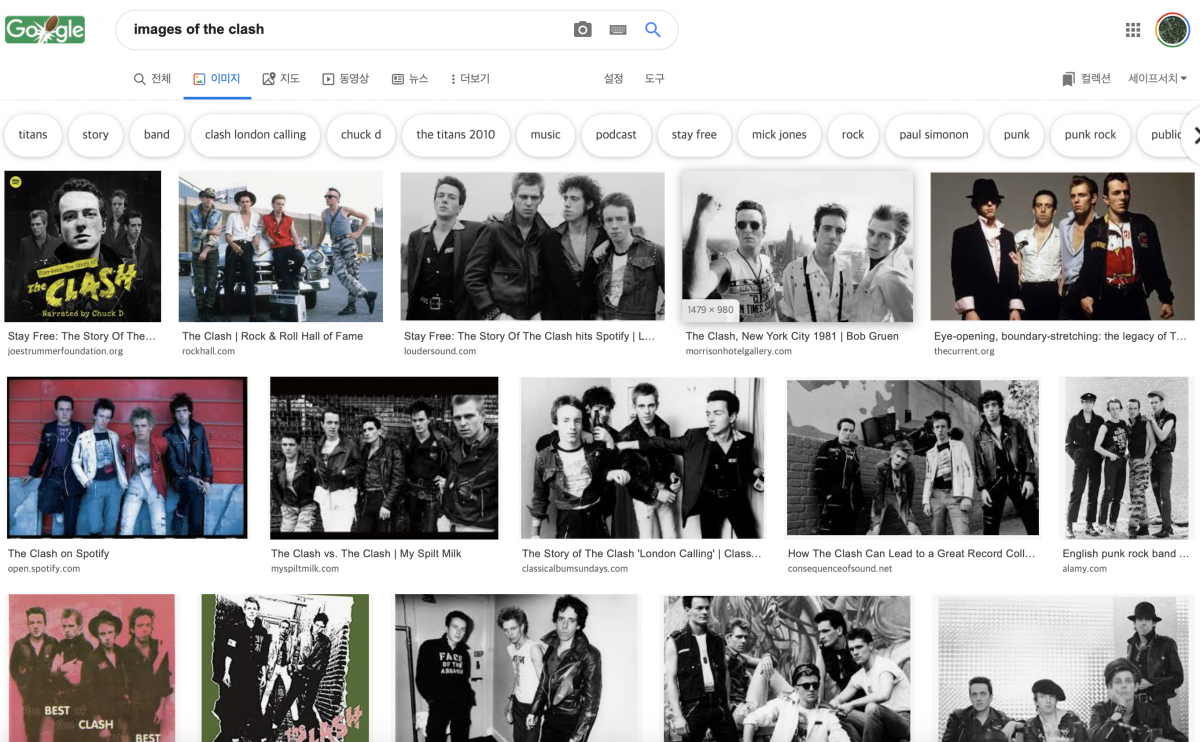Switch to the 지도 tab
Screen dimensions: 1200x742
pos(281,79)
